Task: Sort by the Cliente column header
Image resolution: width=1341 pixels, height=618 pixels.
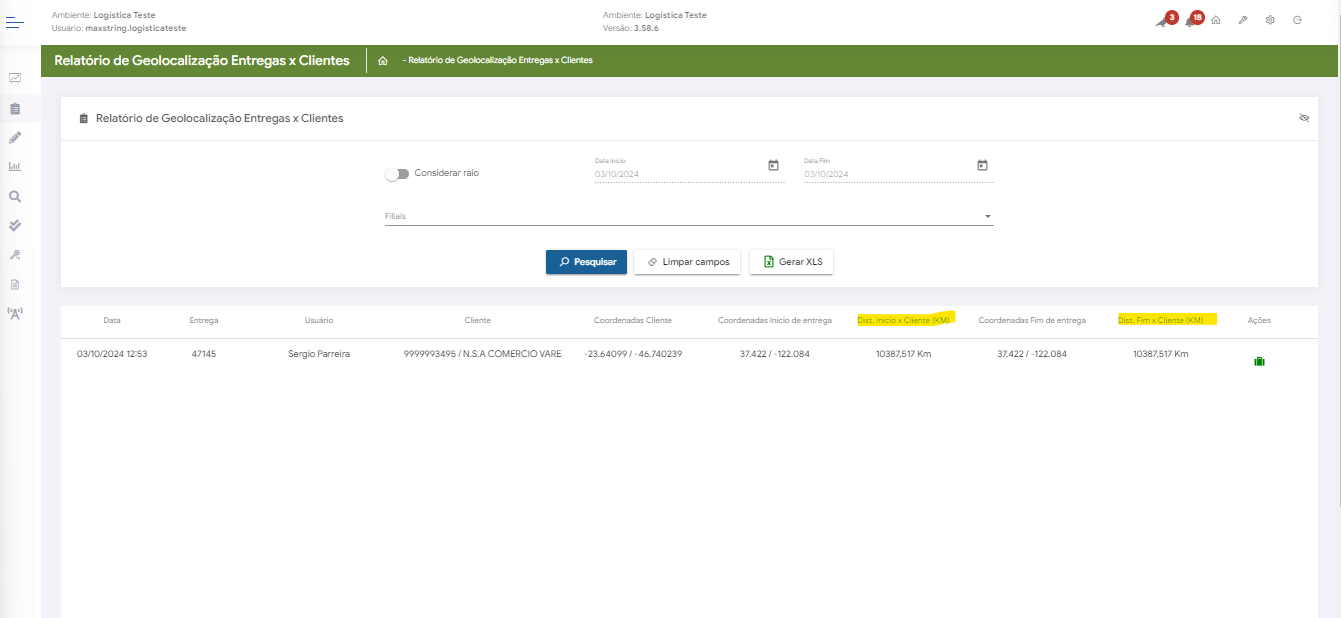Action: tap(477, 320)
